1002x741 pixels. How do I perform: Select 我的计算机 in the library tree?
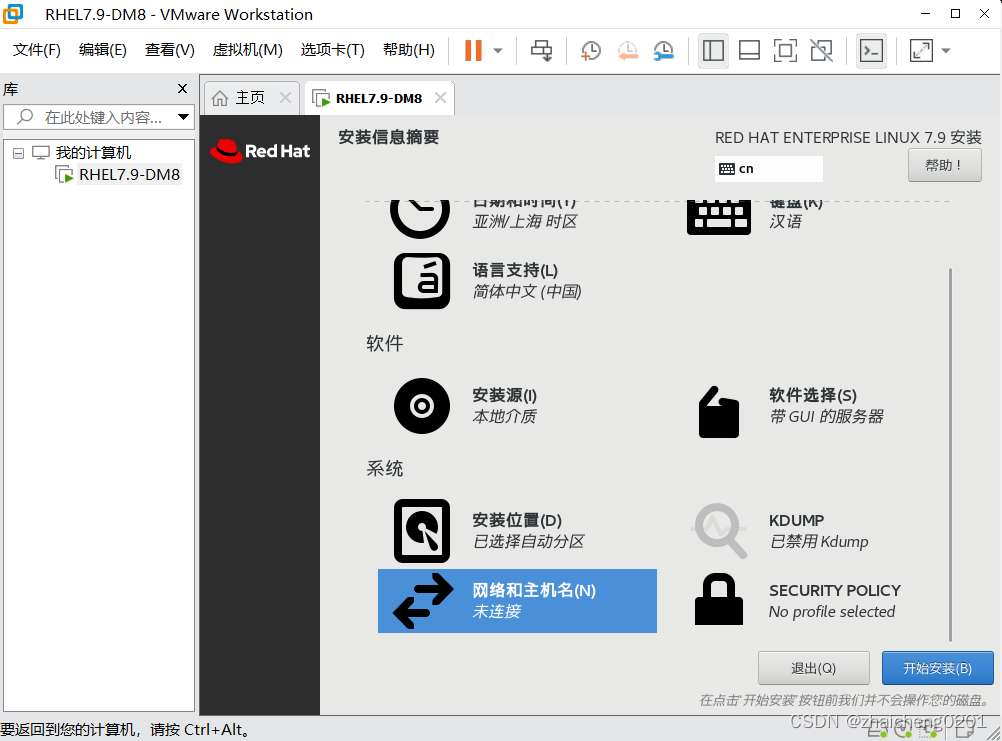(x=93, y=153)
